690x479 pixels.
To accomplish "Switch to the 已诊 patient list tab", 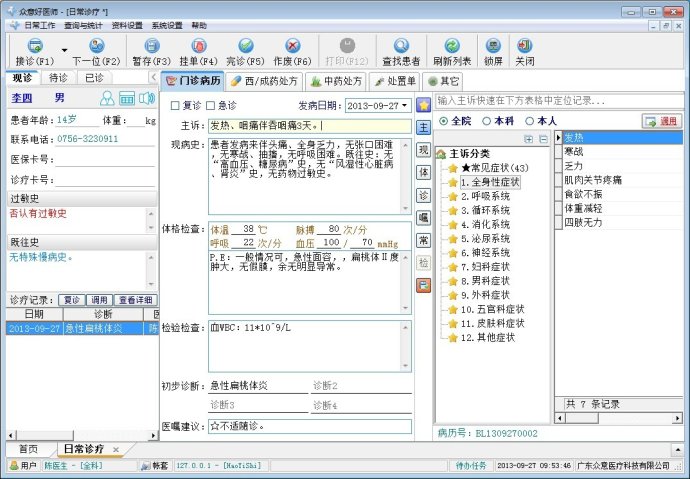I will tap(94, 78).
